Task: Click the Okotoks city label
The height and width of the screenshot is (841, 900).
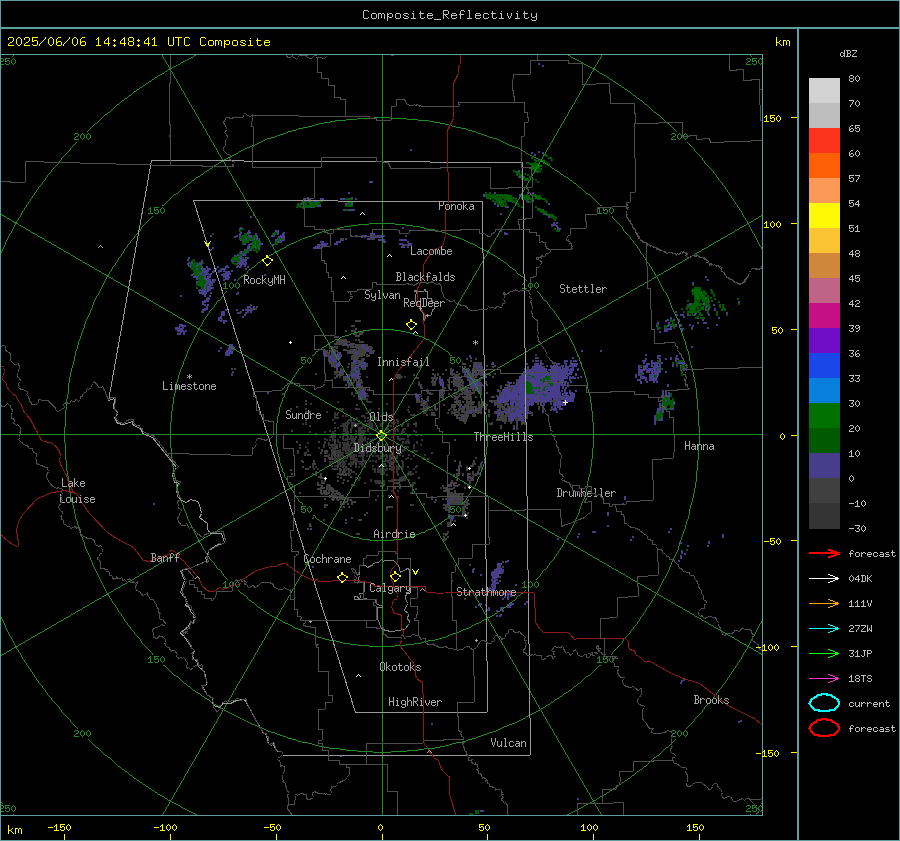Action: tap(400, 667)
